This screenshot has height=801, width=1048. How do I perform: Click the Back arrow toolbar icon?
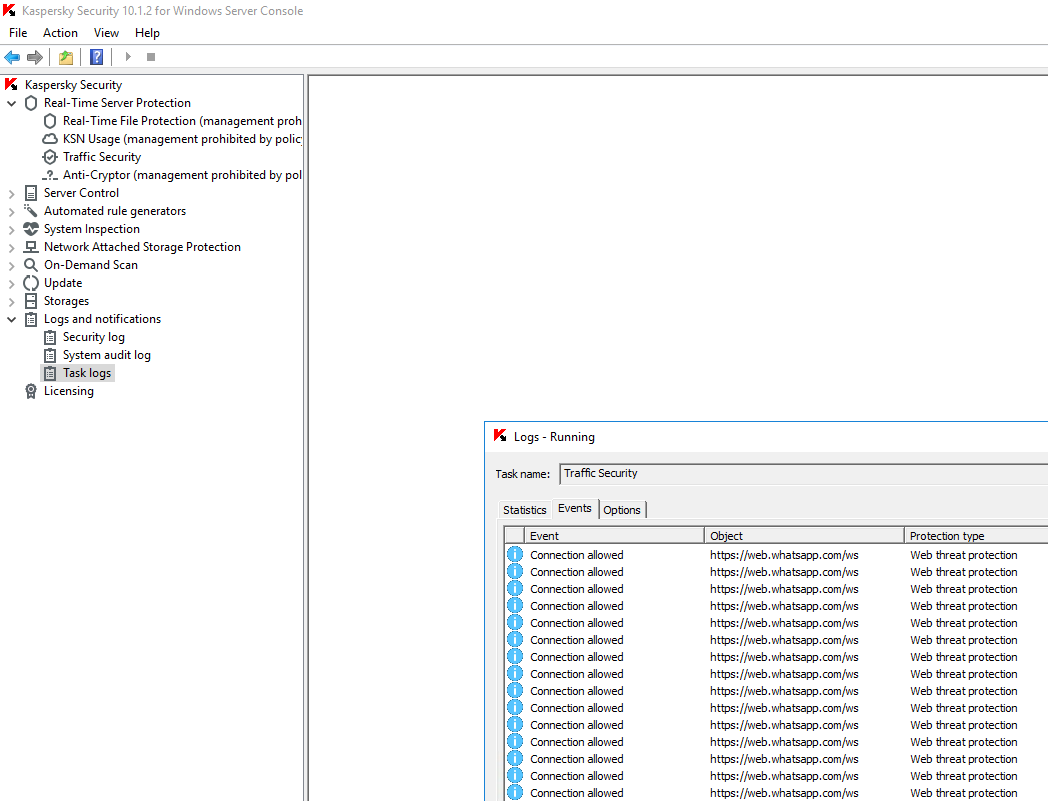point(12,58)
